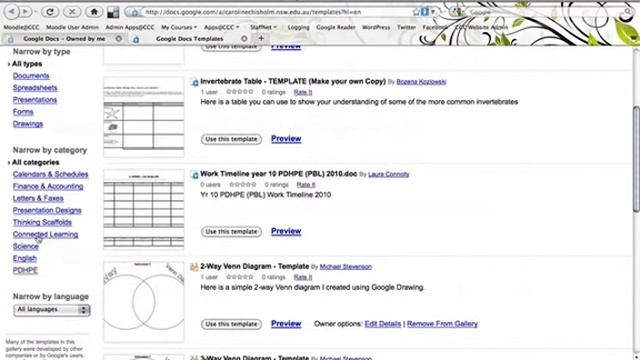This screenshot has width=640, height=360.
Task: Click the 2-Way Venn Diagram drawing icon
Action: point(194,267)
